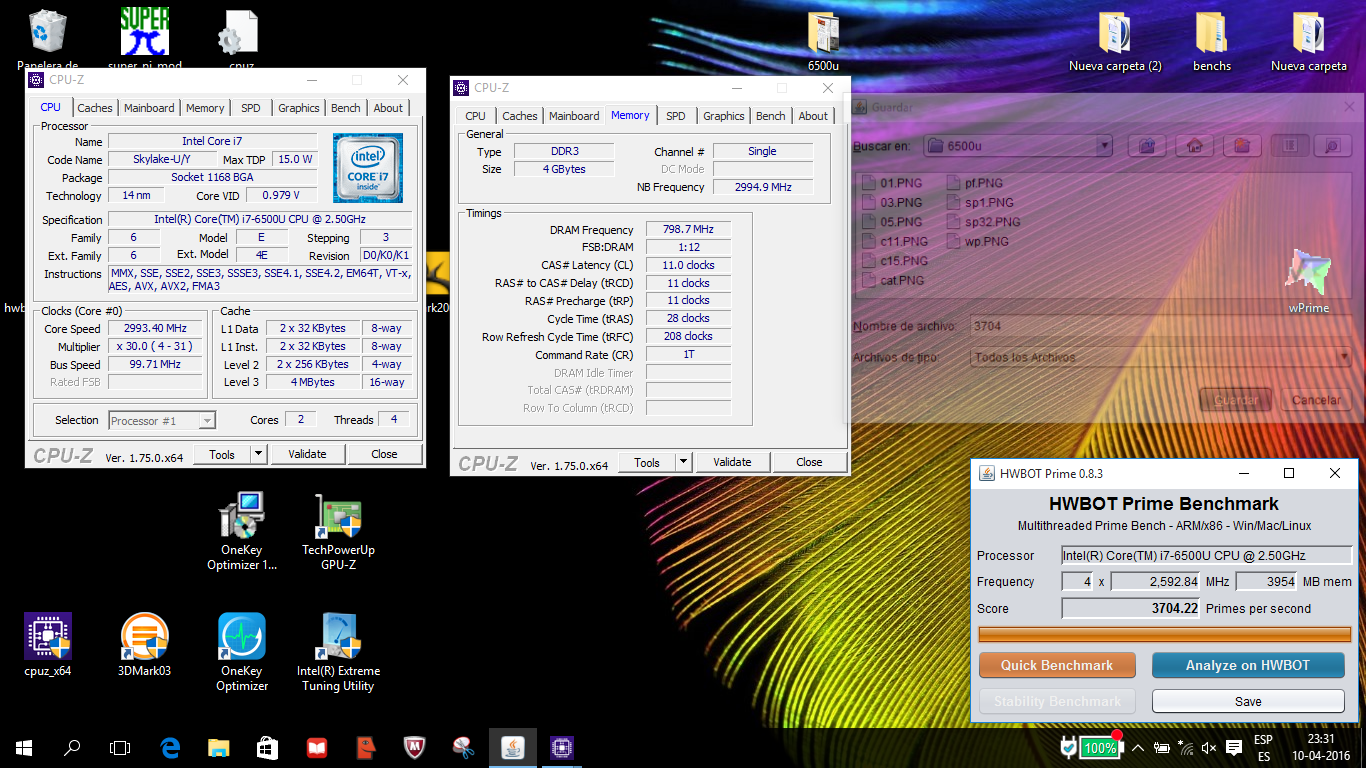Create a new folder in the Guardar dialog
This screenshot has width=1366, height=768.
1242,146
